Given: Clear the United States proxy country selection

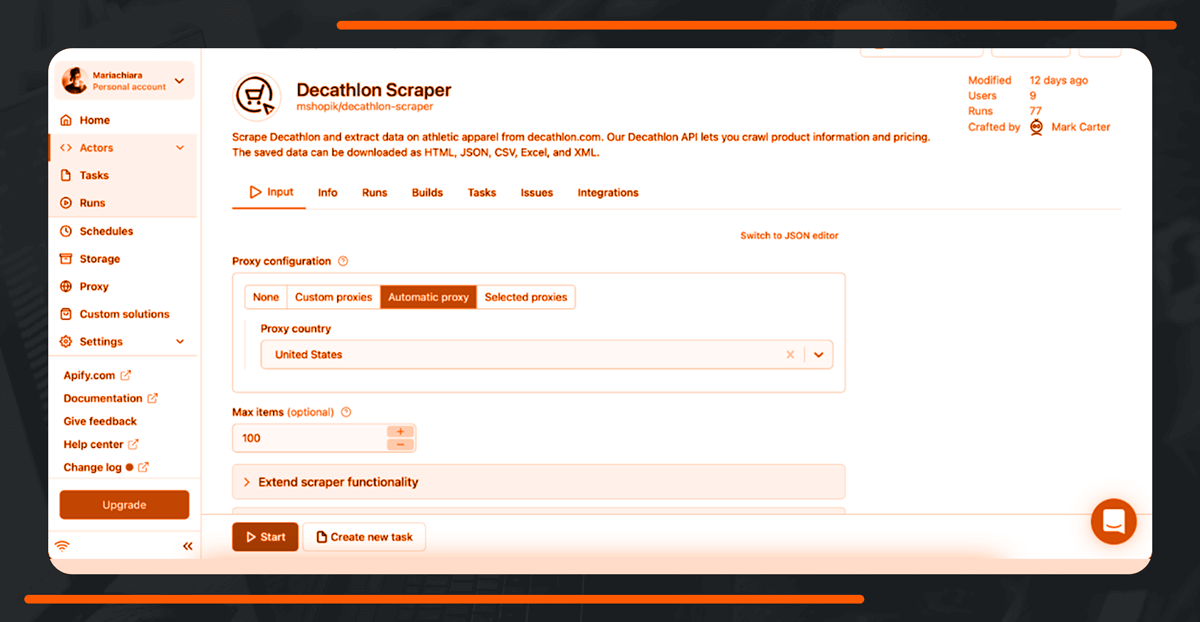Looking at the screenshot, I should (x=790, y=355).
